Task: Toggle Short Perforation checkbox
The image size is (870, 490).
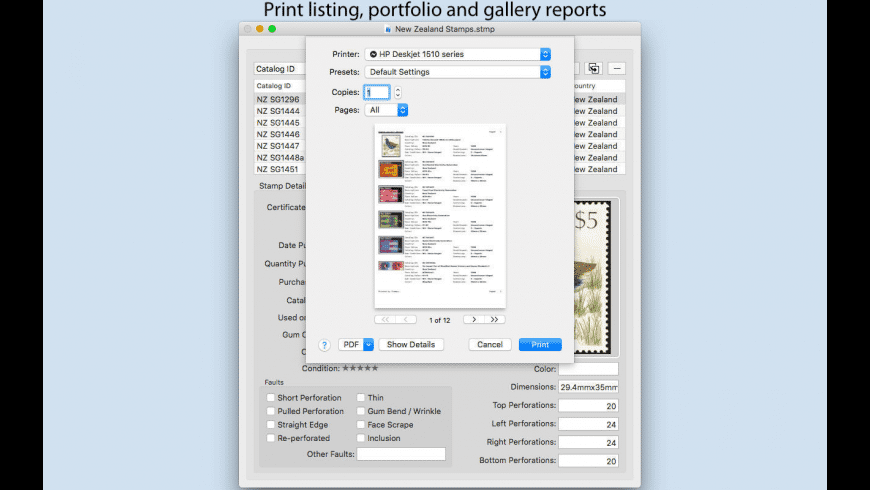Action: tap(271, 397)
